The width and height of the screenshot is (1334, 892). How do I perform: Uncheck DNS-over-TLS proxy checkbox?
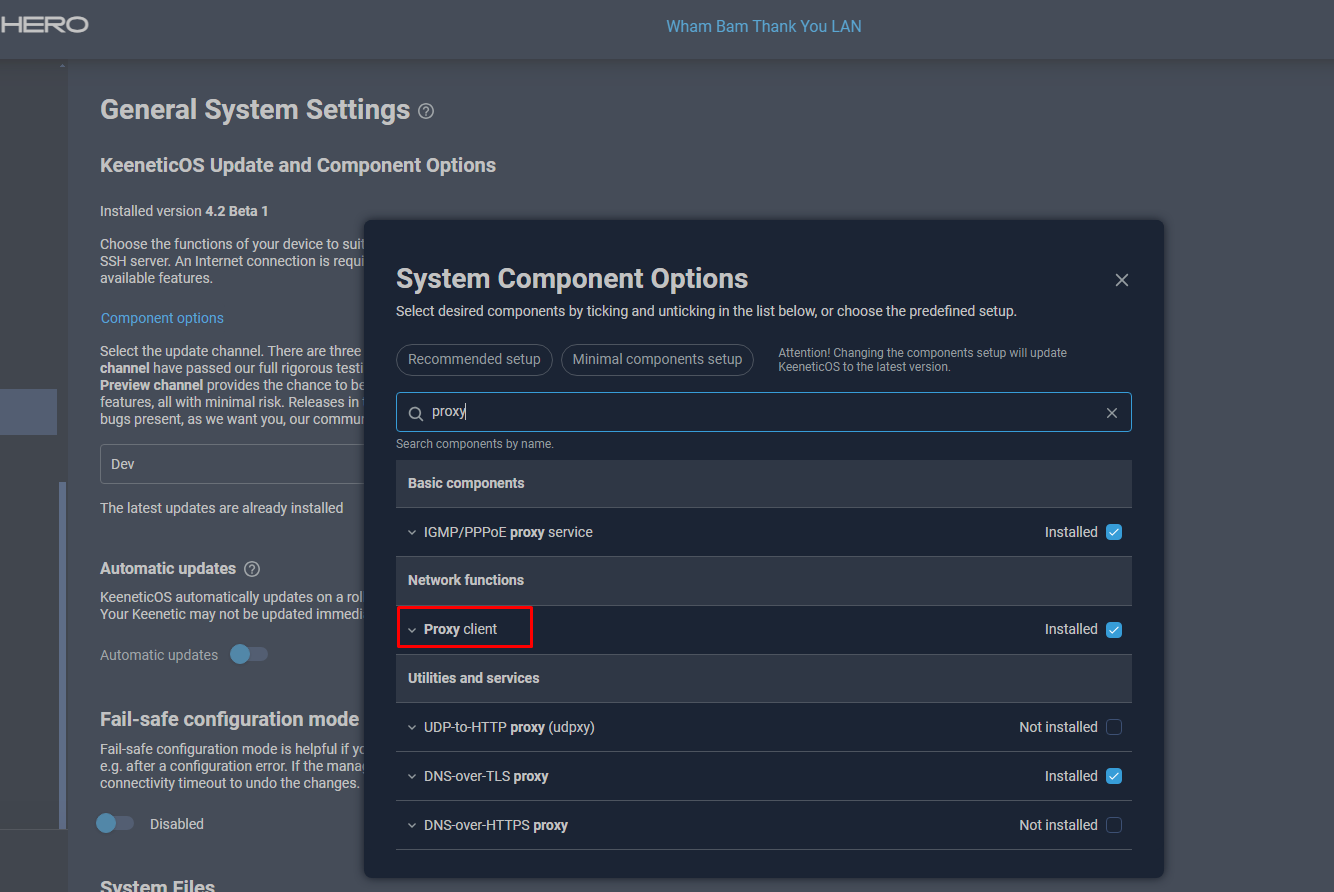[1114, 776]
